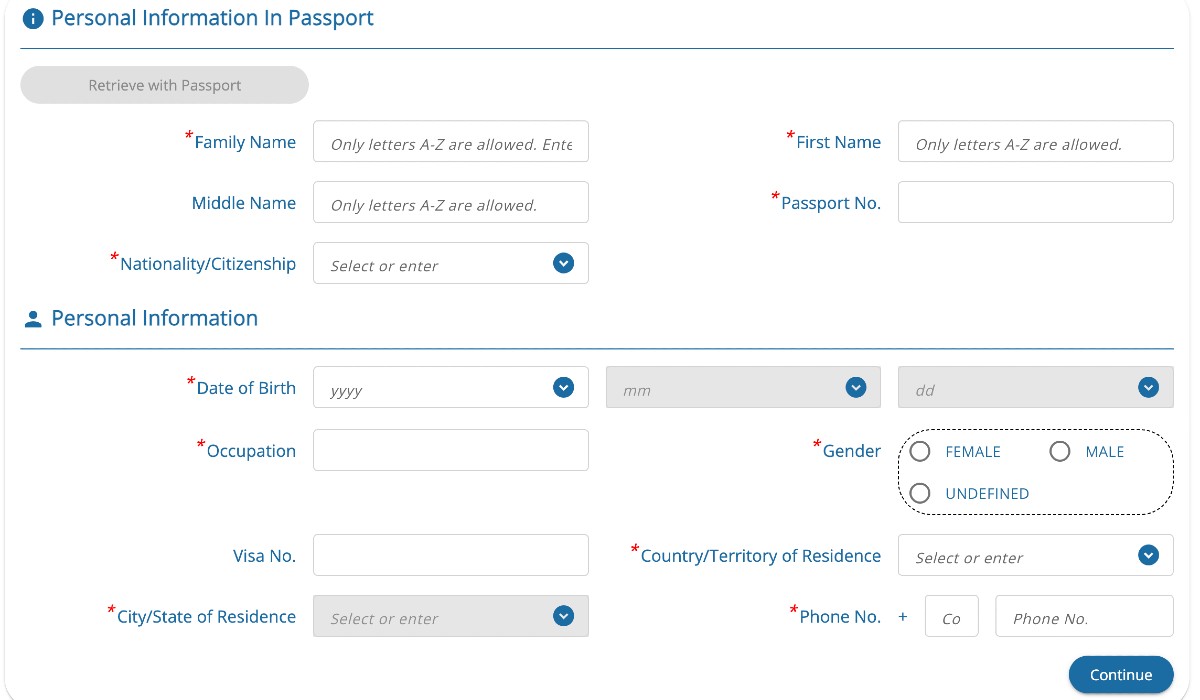Image resolution: width=1200 pixels, height=700 pixels.
Task: Select the MALE gender radio button
Action: point(1060,452)
